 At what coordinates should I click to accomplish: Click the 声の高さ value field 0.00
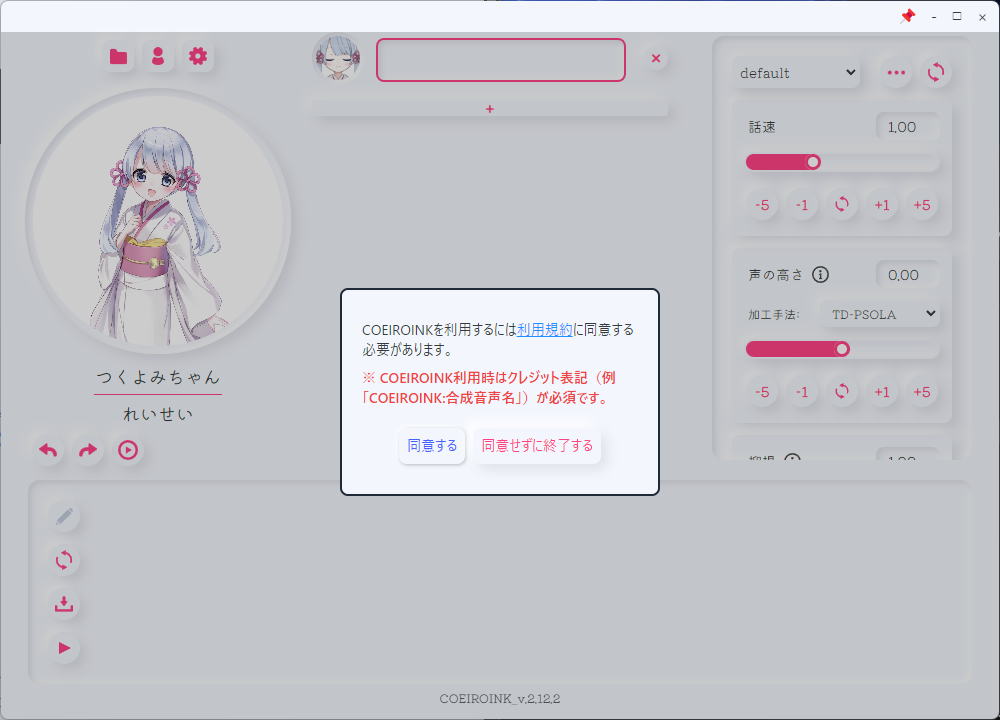[x=906, y=275]
